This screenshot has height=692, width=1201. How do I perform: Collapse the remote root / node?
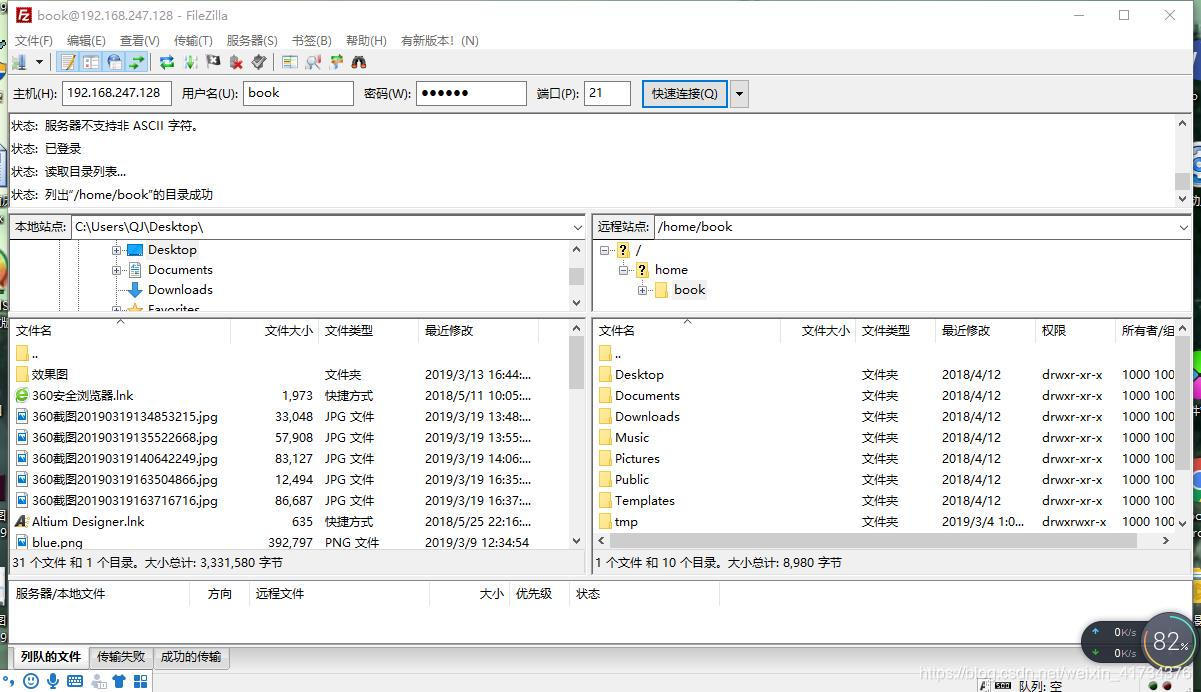pos(604,250)
